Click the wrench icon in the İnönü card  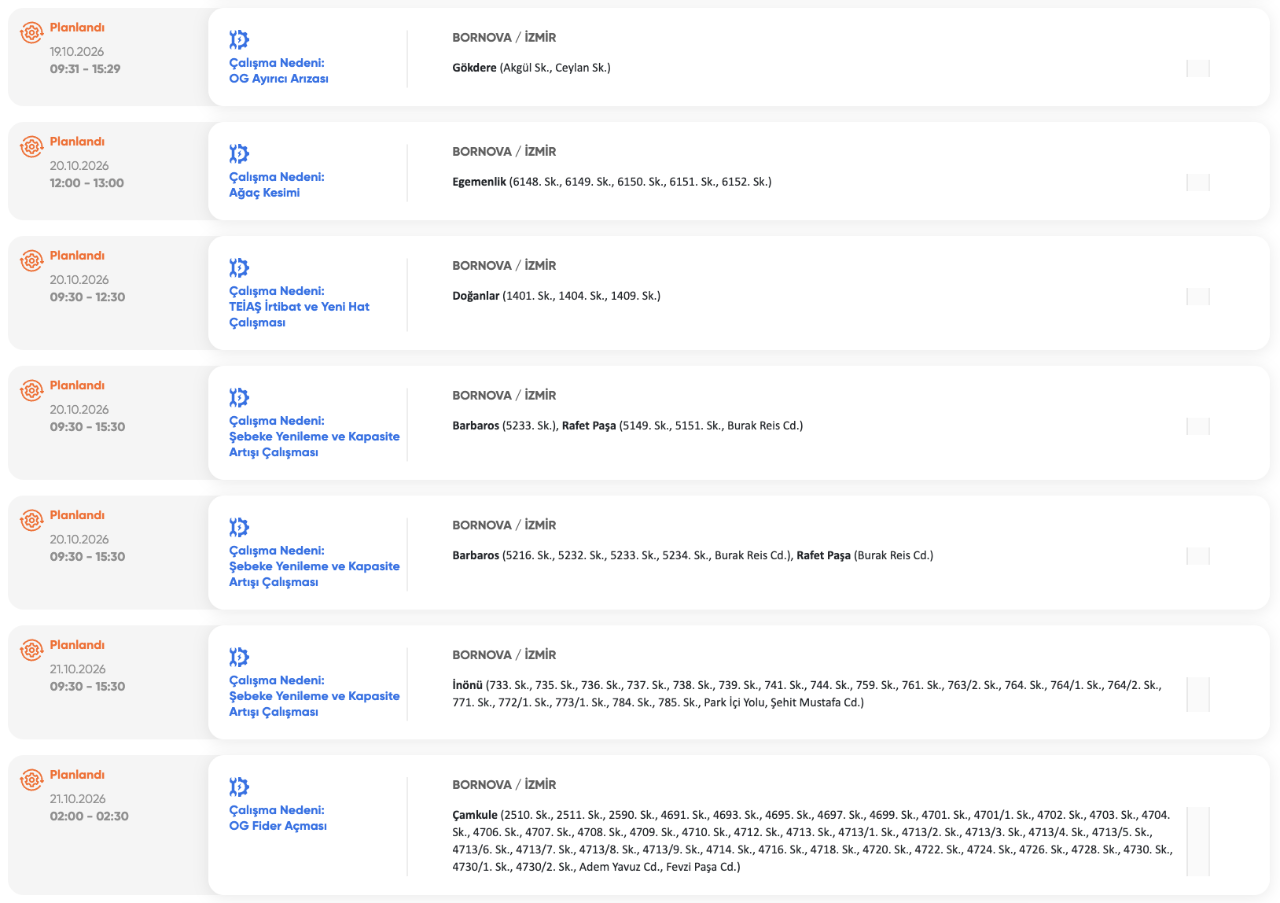(239, 657)
